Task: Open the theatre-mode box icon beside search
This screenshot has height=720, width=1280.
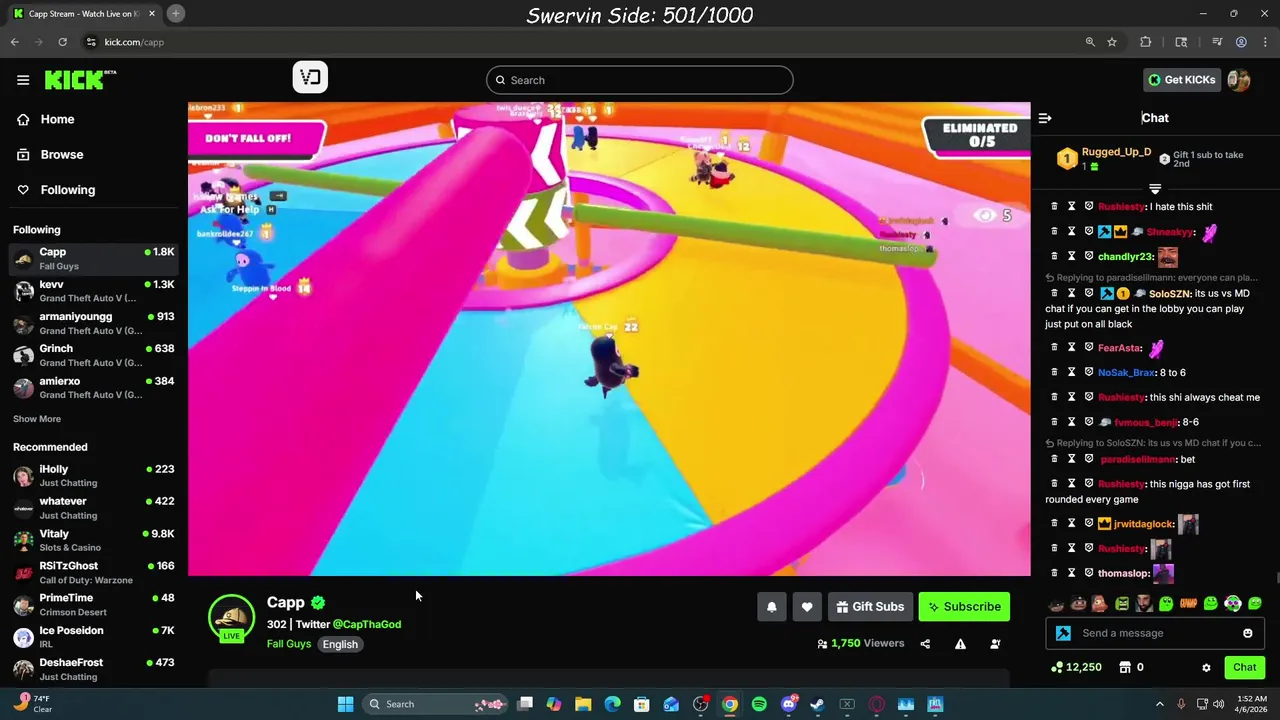Action: coord(310,77)
